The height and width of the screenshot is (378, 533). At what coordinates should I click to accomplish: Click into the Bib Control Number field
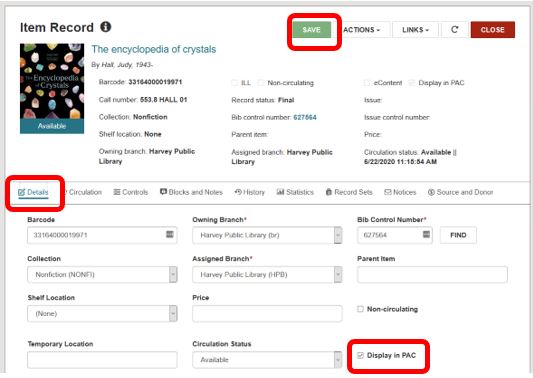(x=395, y=235)
